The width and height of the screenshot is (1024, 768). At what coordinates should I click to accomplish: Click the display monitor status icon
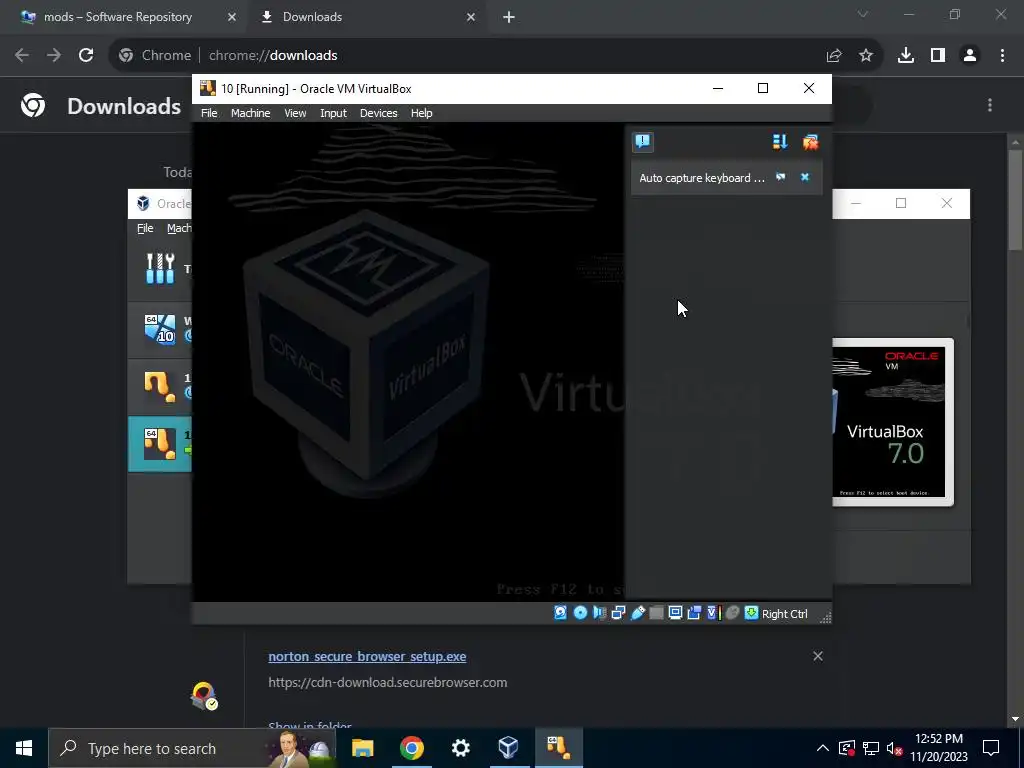[675, 613]
